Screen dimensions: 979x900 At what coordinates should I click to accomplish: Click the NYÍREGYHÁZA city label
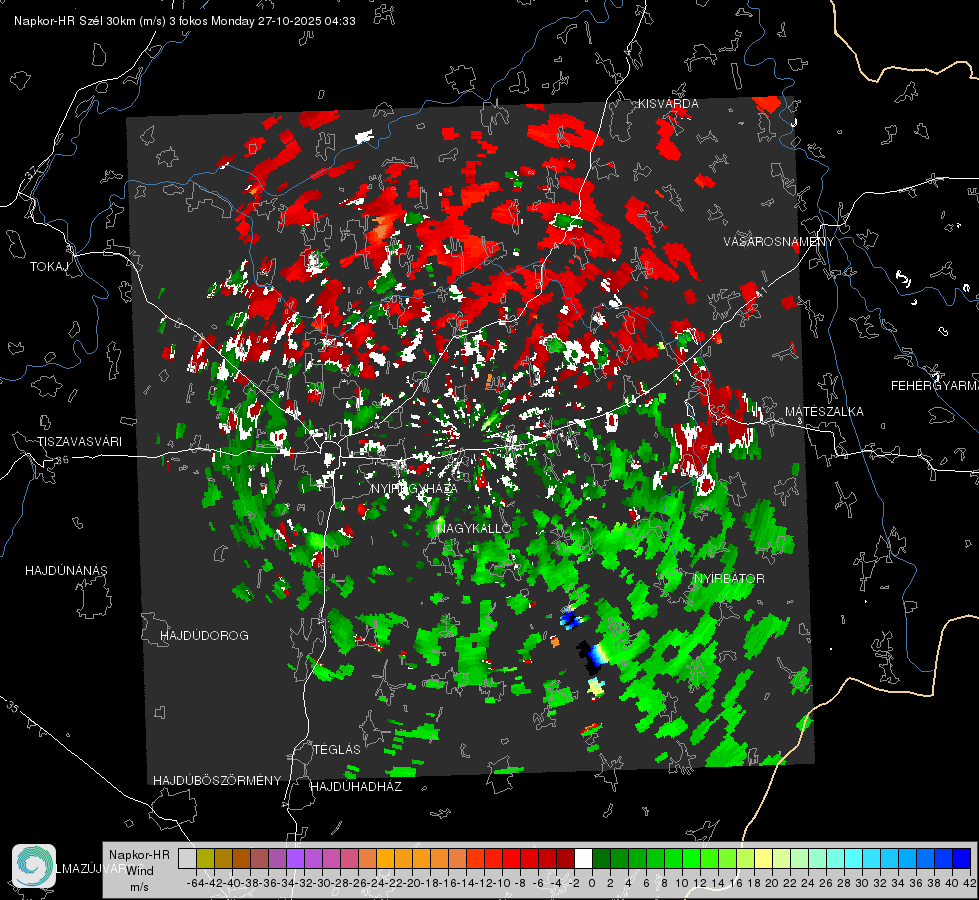click(x=414, y=488)
